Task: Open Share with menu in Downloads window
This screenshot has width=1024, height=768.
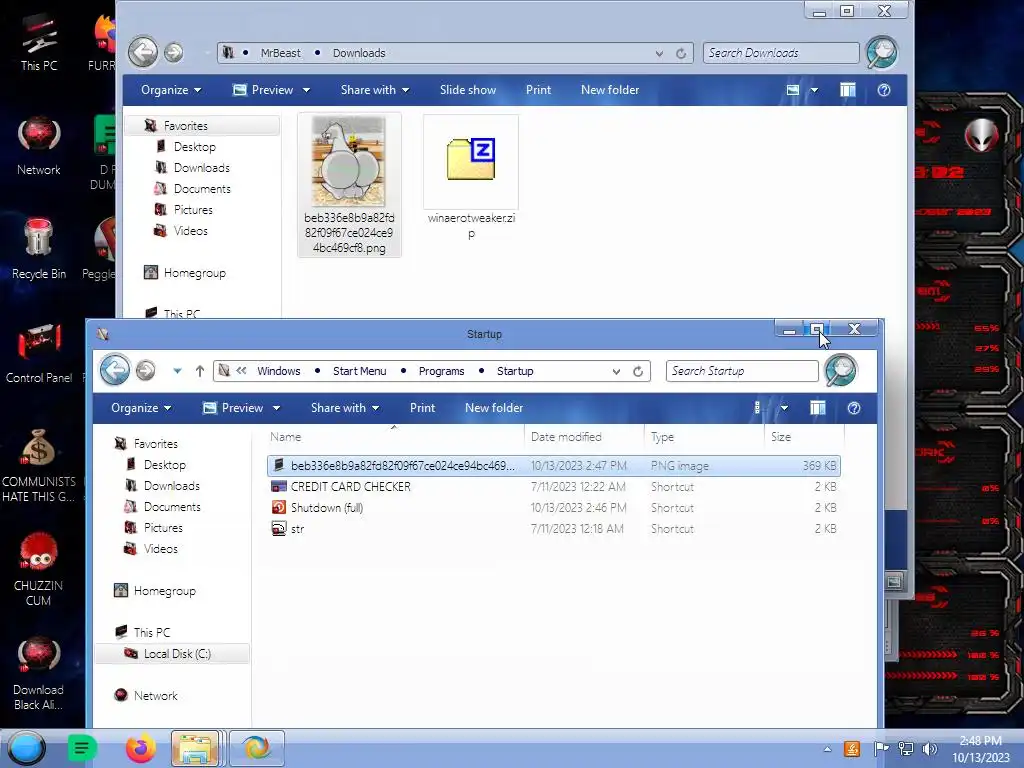Action: coord(375,90)
